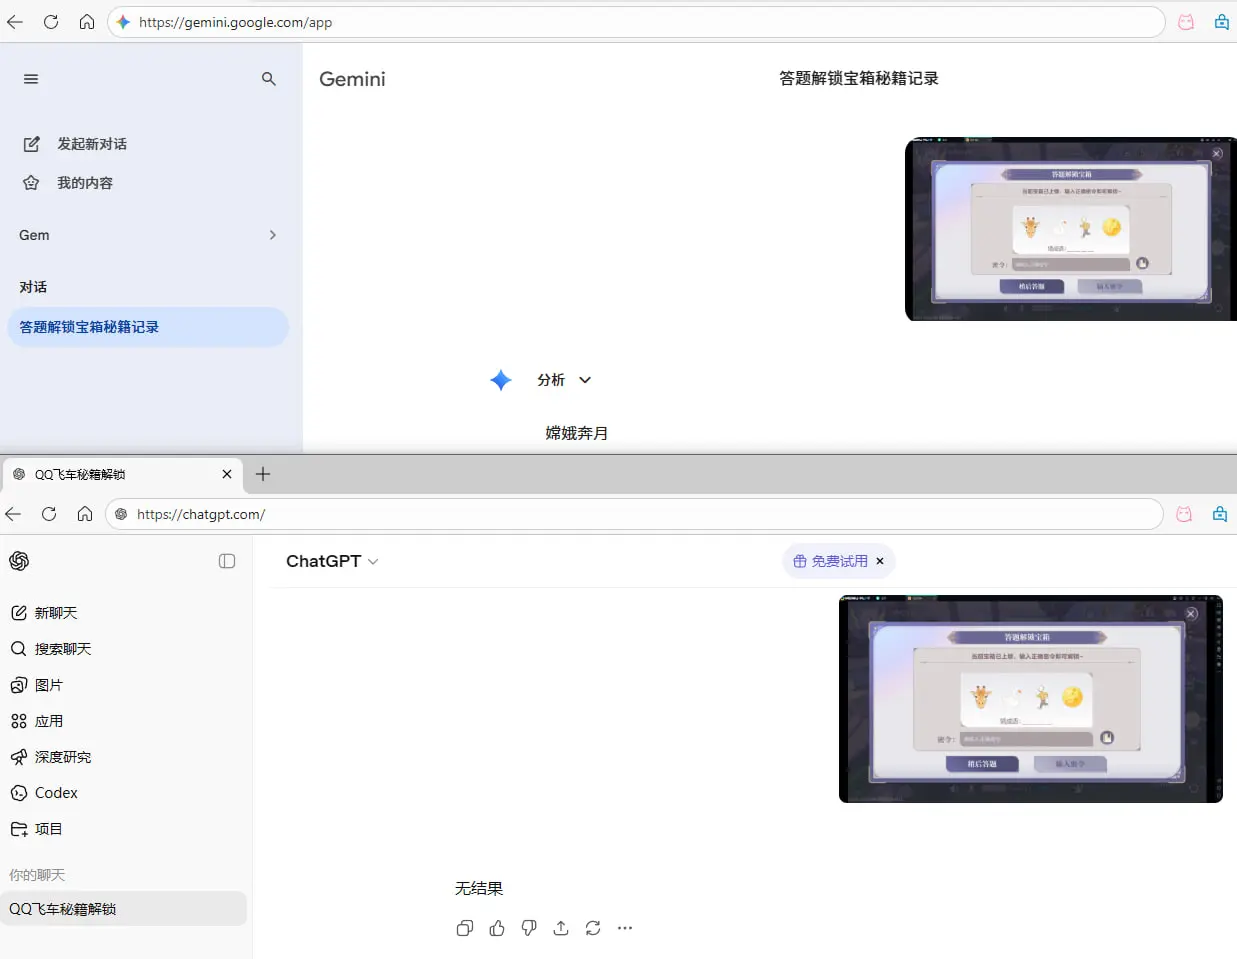This screenshot has width=1237, height=959.
Task: Start a new Gemini chat 发起新对话
Action: (91, 144)
